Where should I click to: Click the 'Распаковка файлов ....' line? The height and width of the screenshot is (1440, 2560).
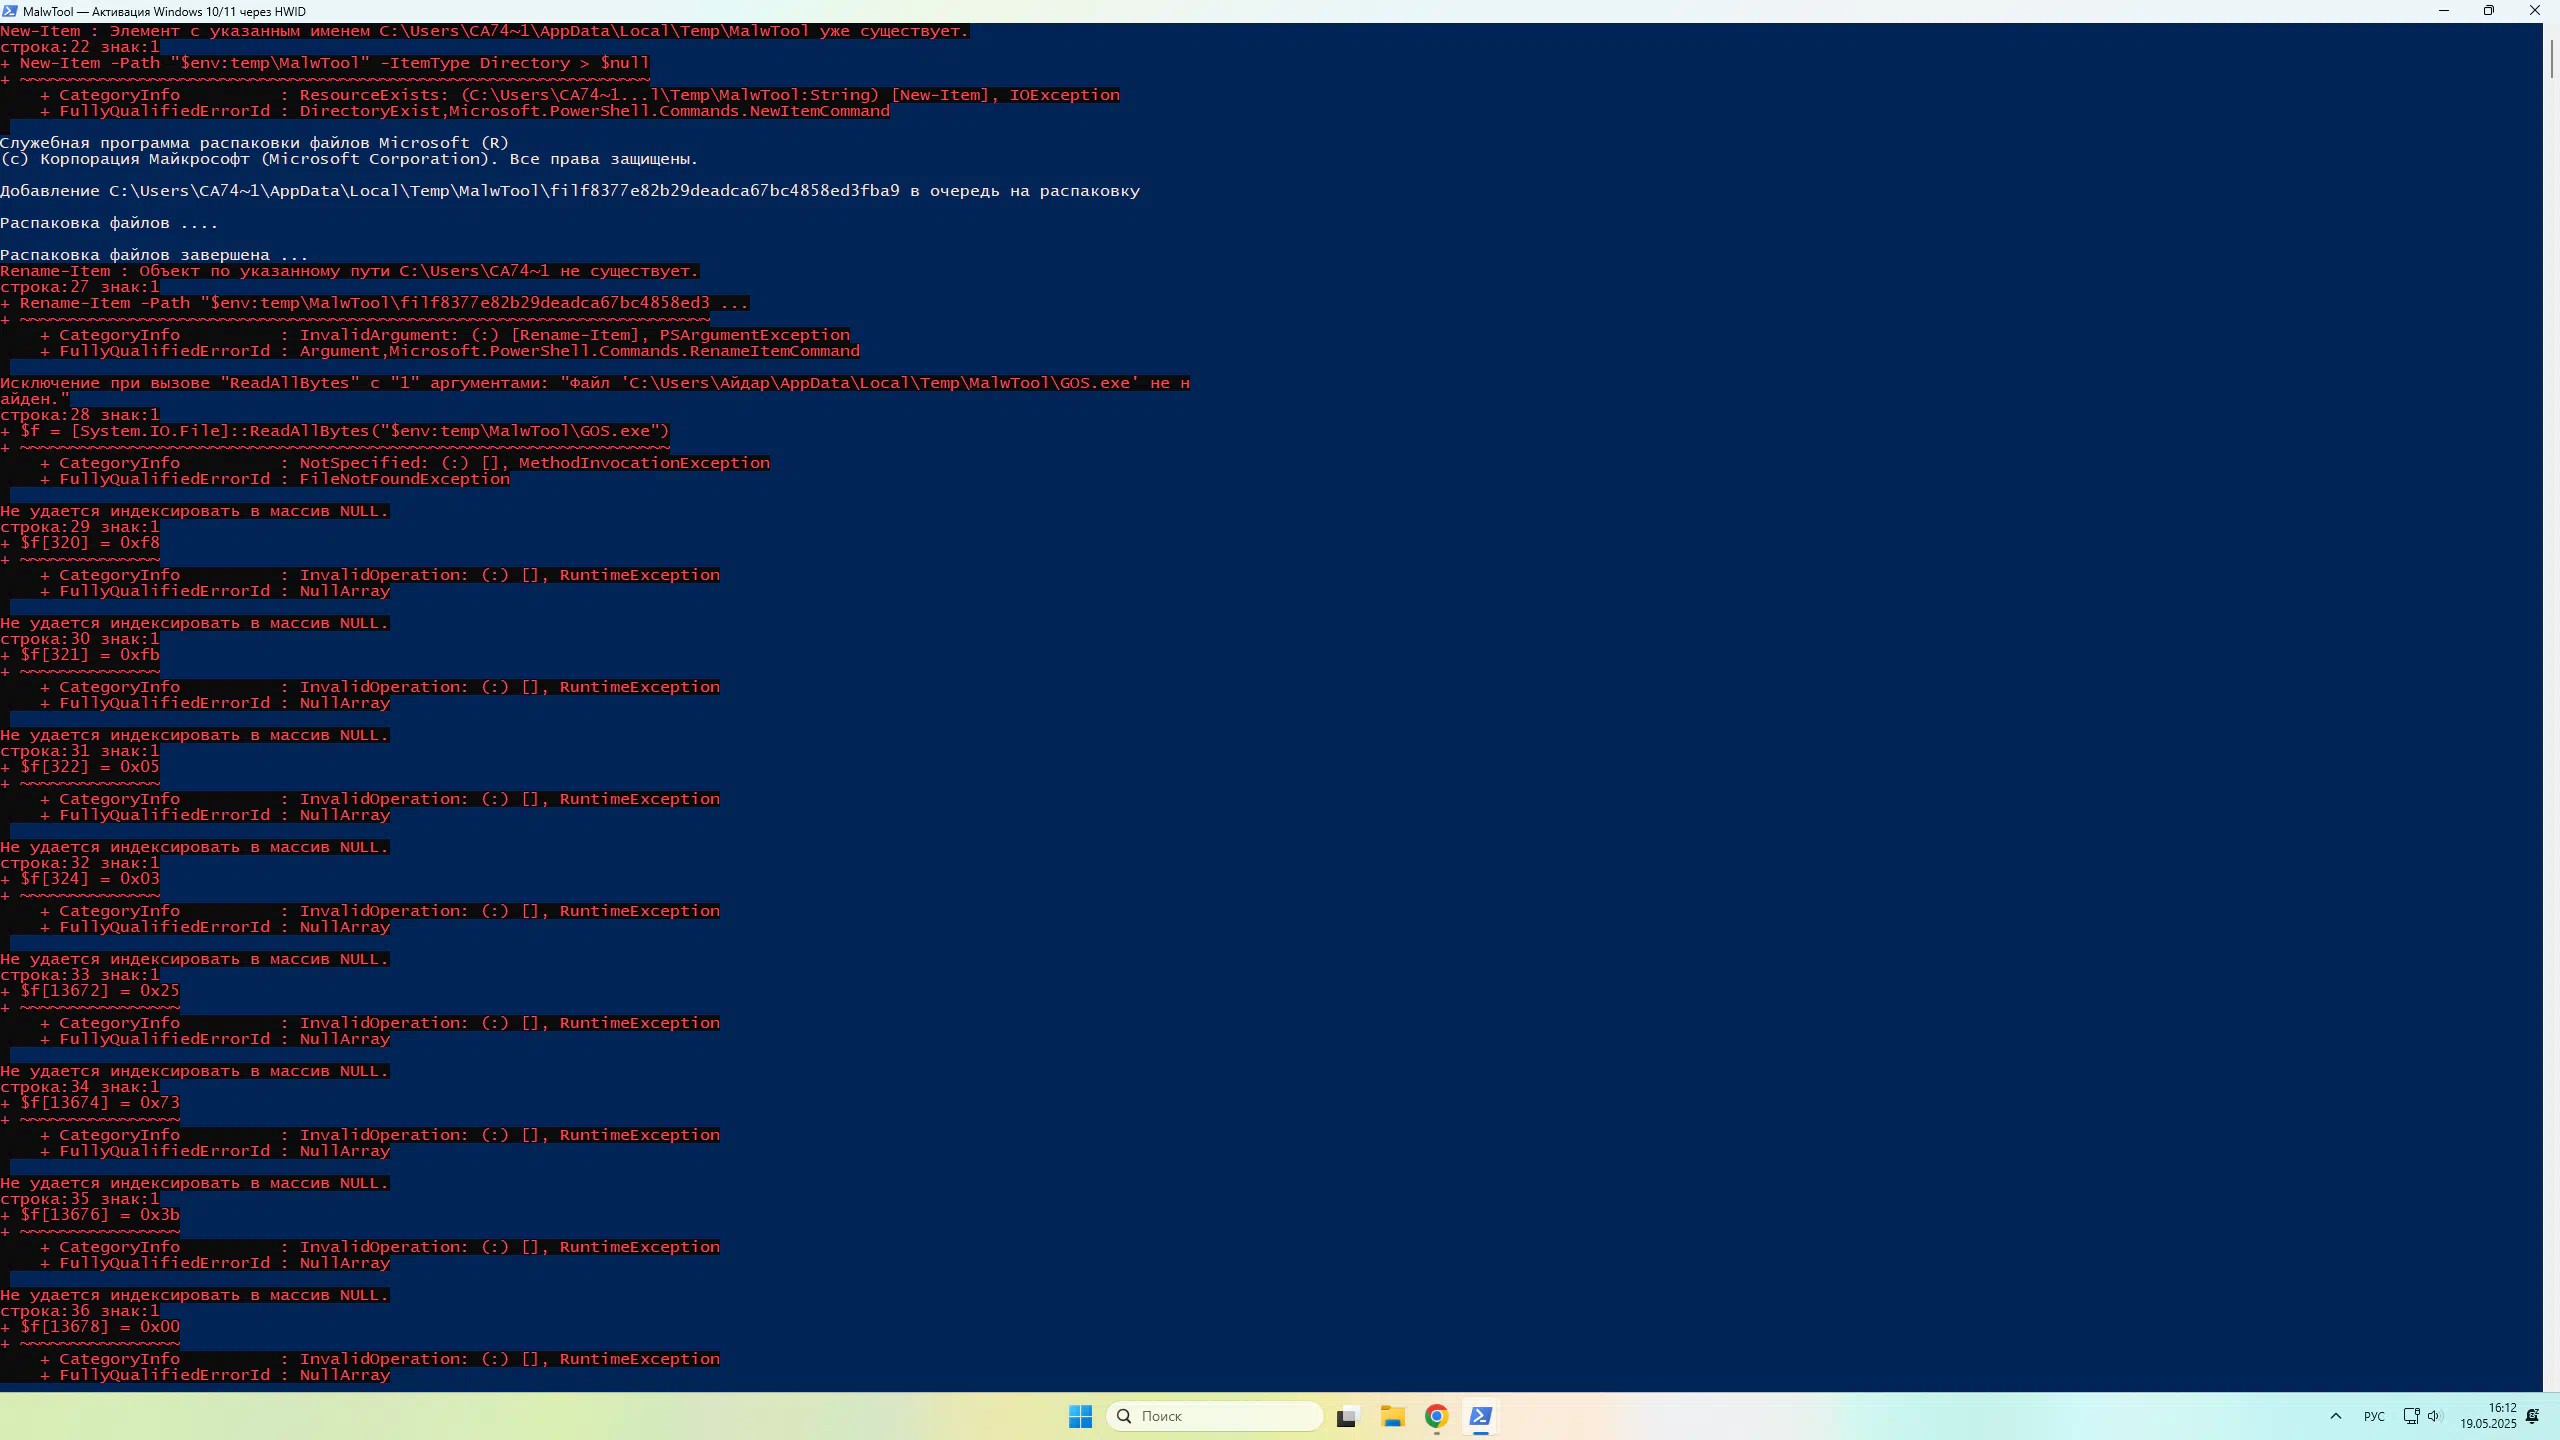coord(109,223)
